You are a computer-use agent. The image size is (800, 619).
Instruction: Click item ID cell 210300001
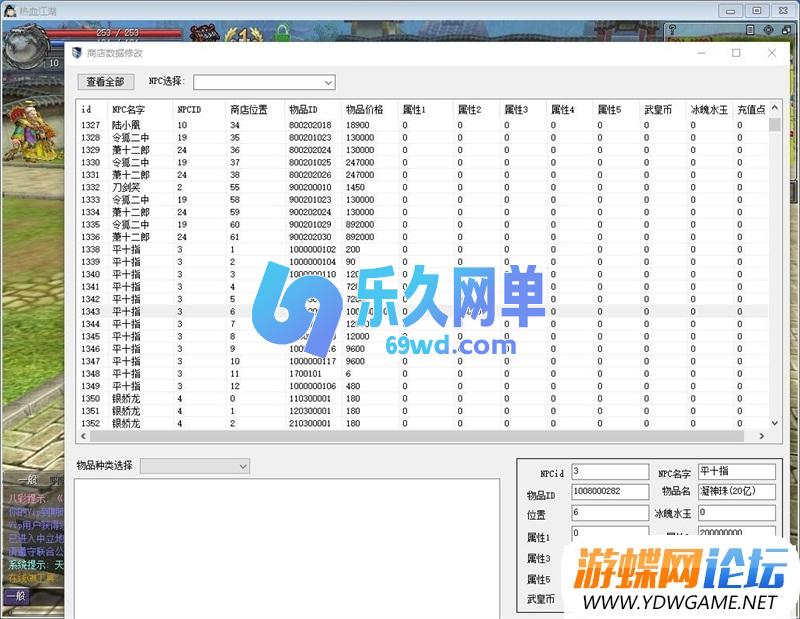click(310, 424)
